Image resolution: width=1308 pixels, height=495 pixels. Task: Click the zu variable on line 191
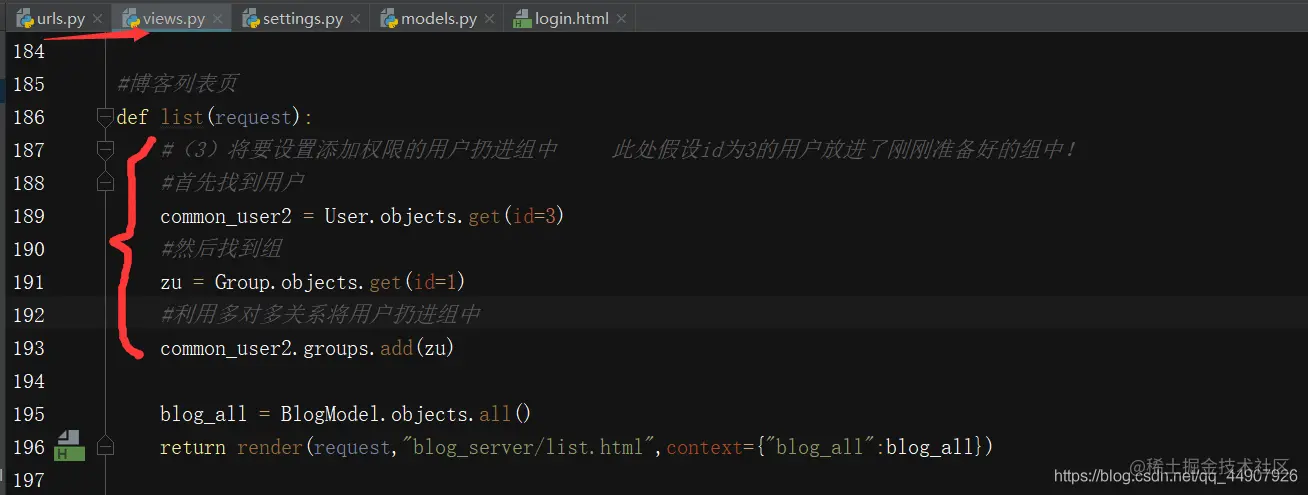[171, 282]
